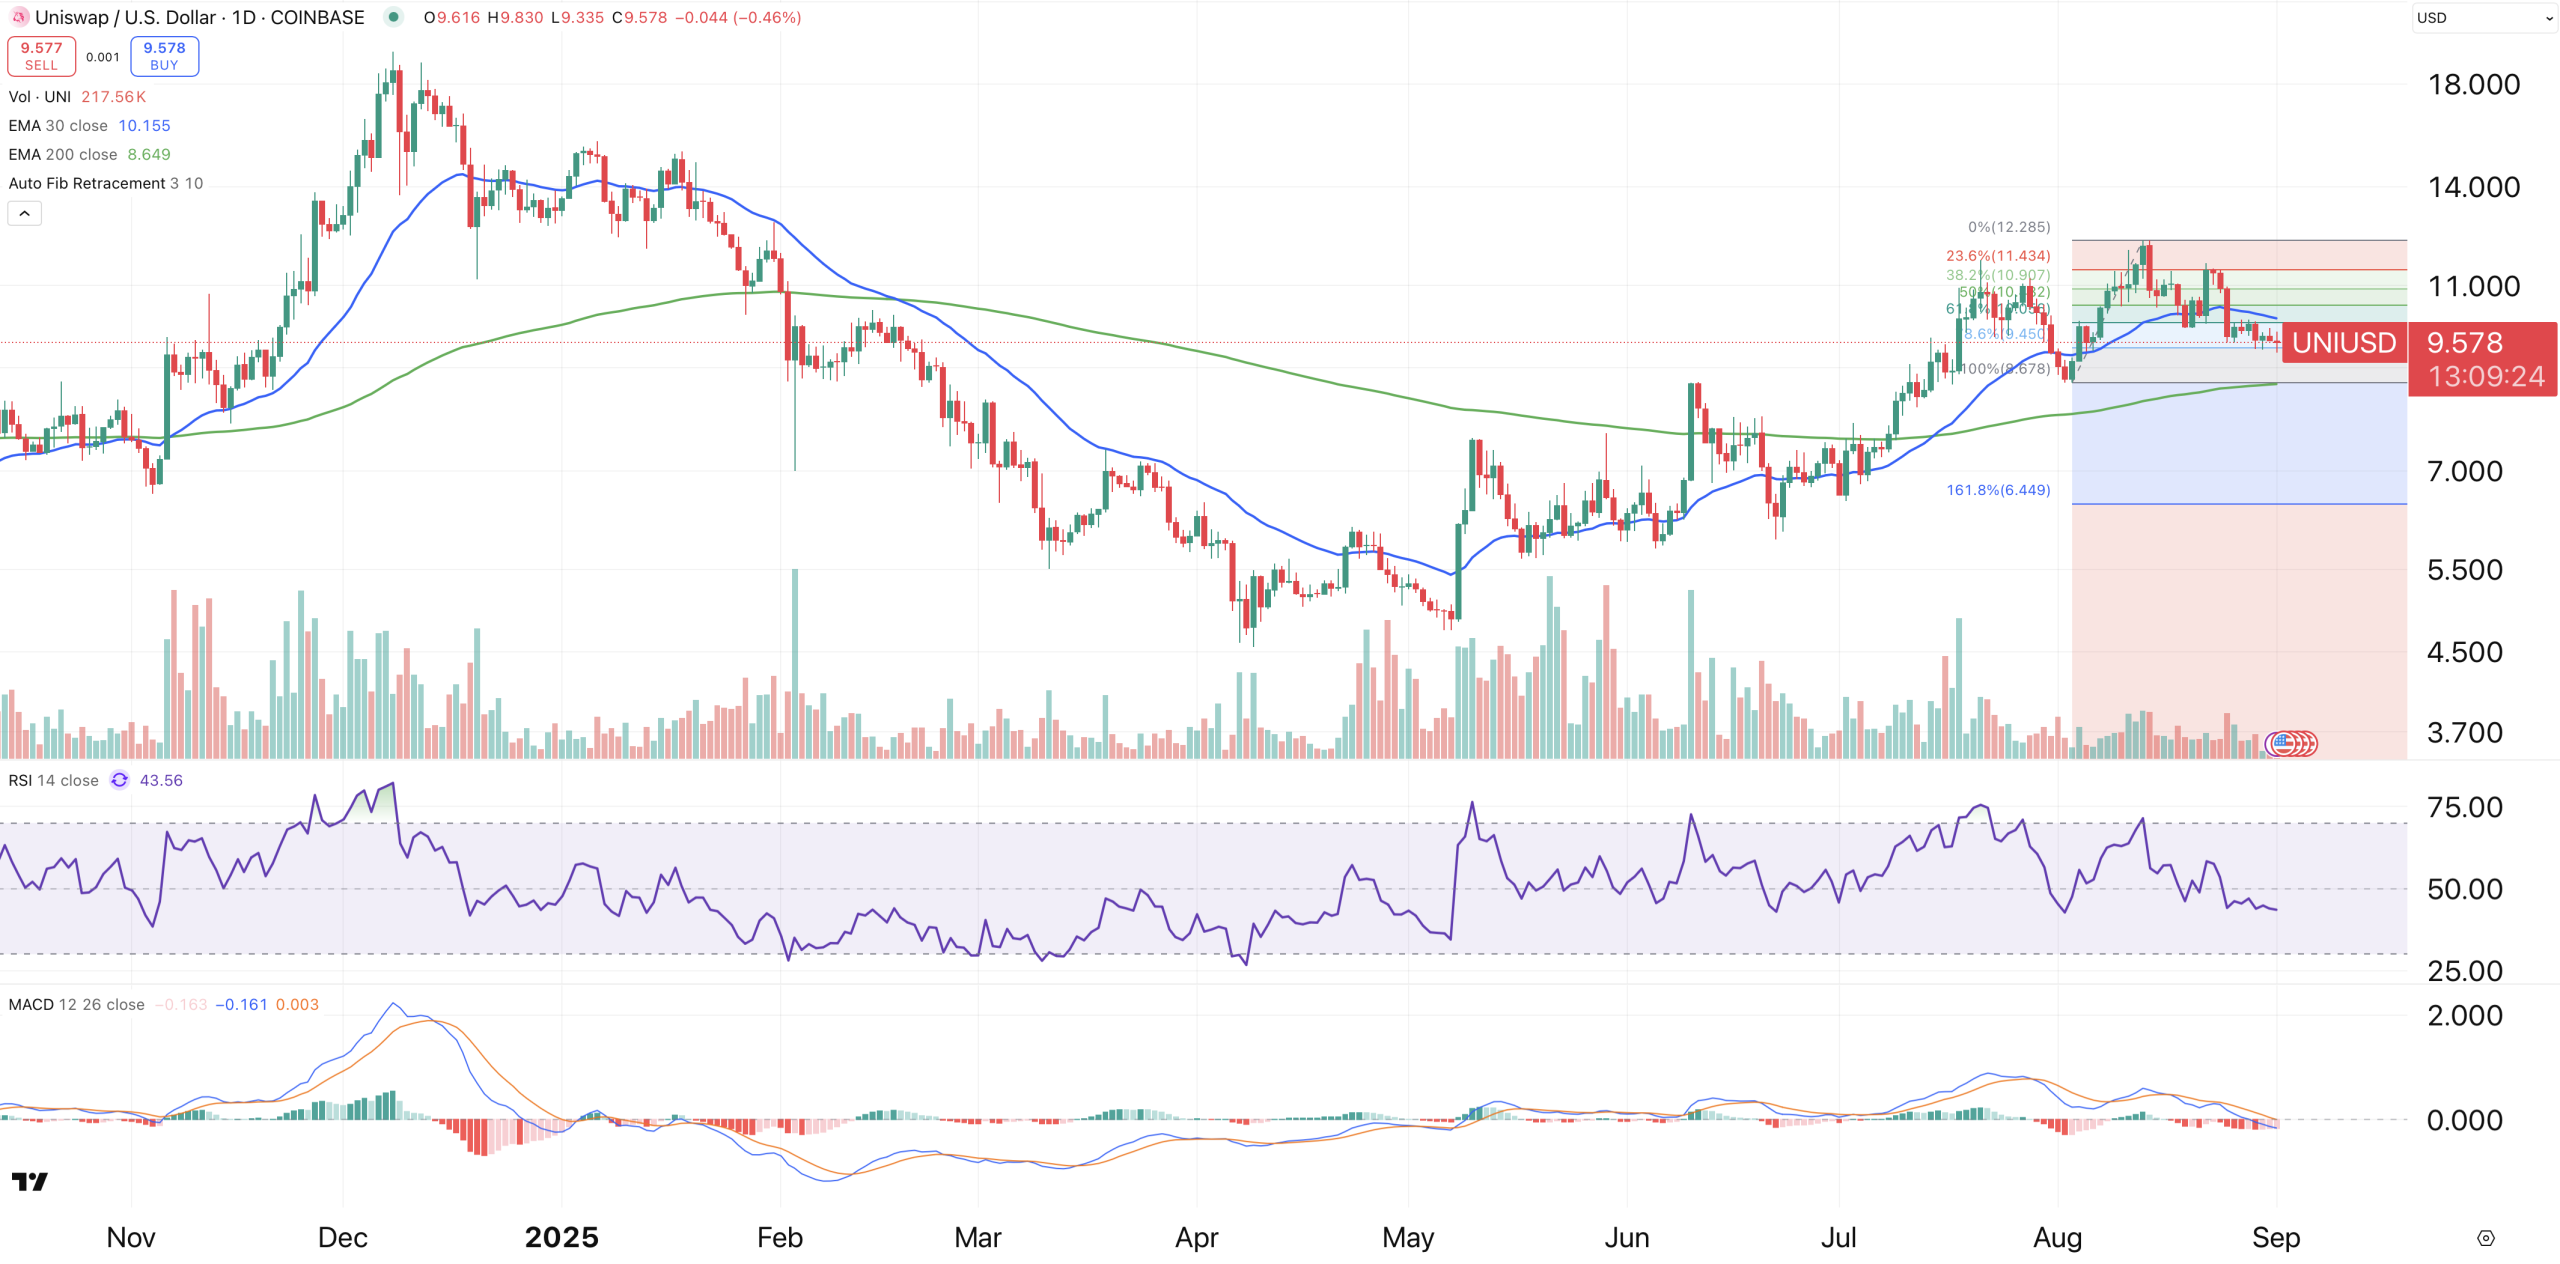Viewport: 2560px width, 1264px height.
Task: Click the TradingView logo icon
Action: coord(29,1182)
